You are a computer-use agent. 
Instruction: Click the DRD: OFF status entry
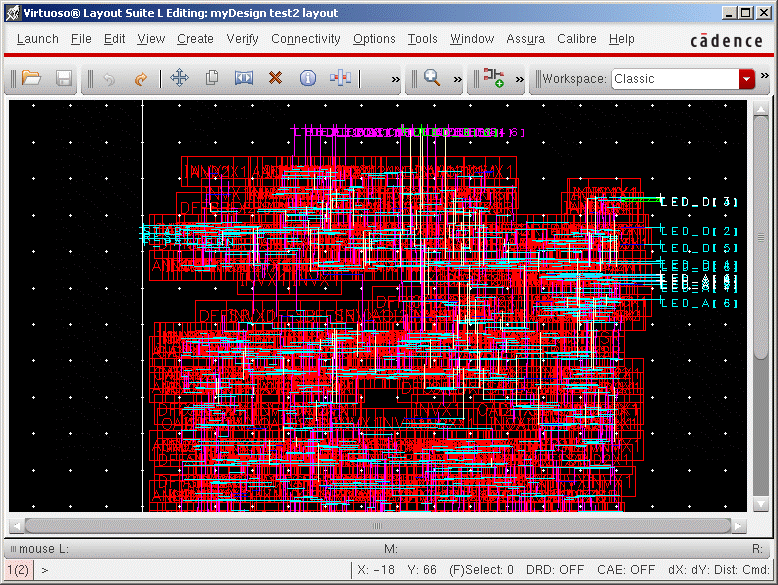pos(555,570)
